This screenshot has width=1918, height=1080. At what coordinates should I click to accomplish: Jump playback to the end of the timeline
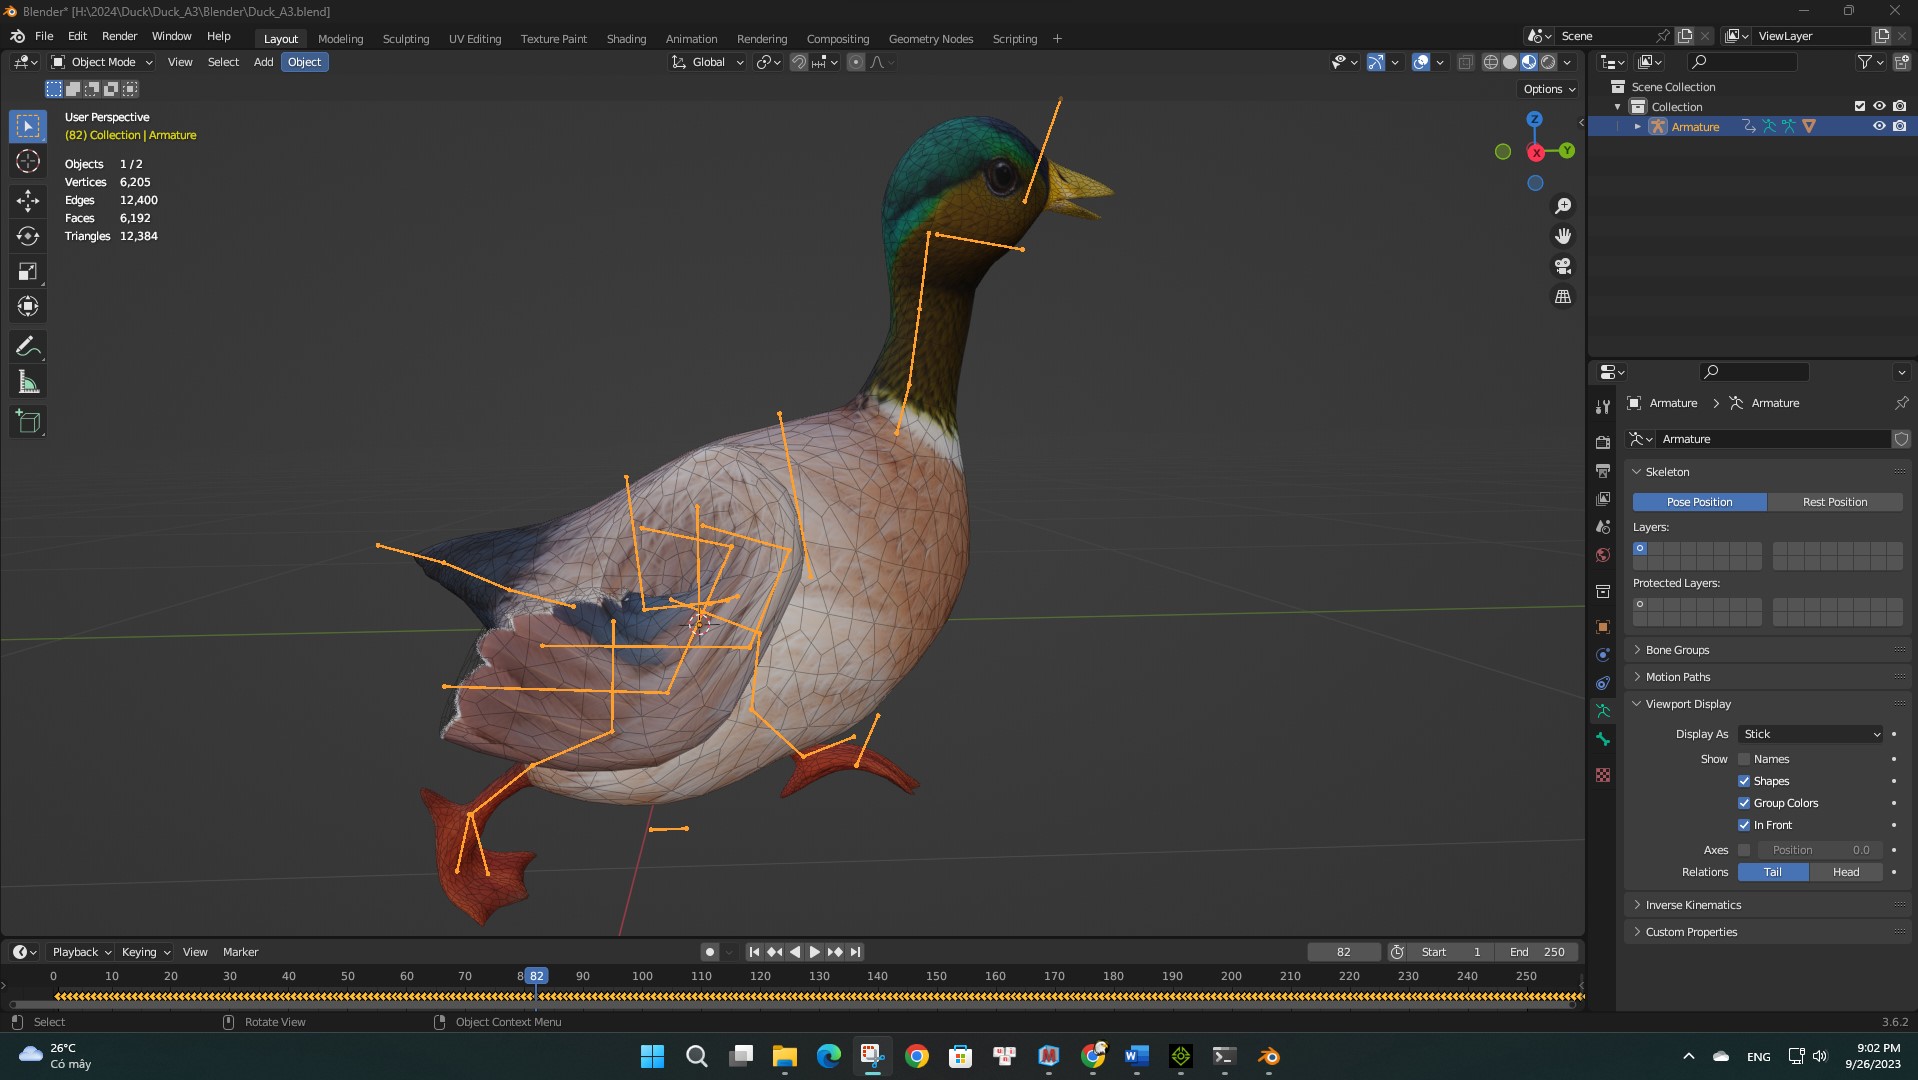[x=855, y=952]
